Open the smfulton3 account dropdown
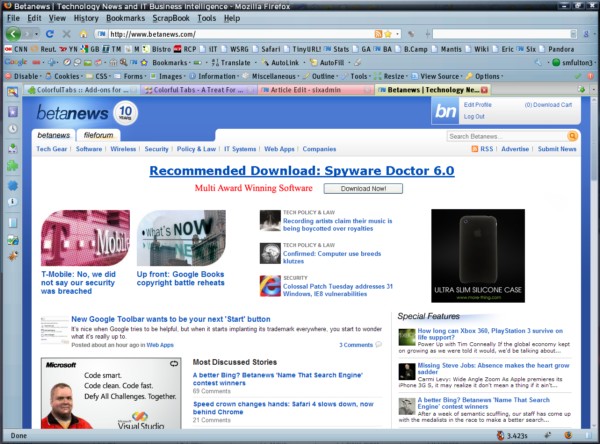The image size is (600, 444). [573, 62]
